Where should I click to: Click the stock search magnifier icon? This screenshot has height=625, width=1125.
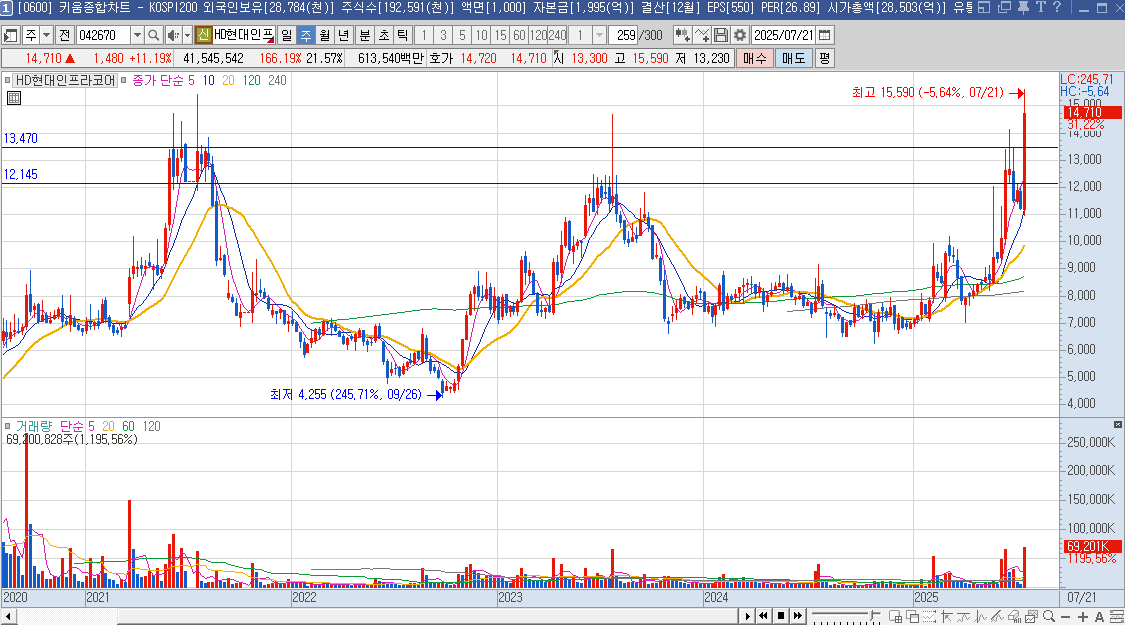(154, 35)
